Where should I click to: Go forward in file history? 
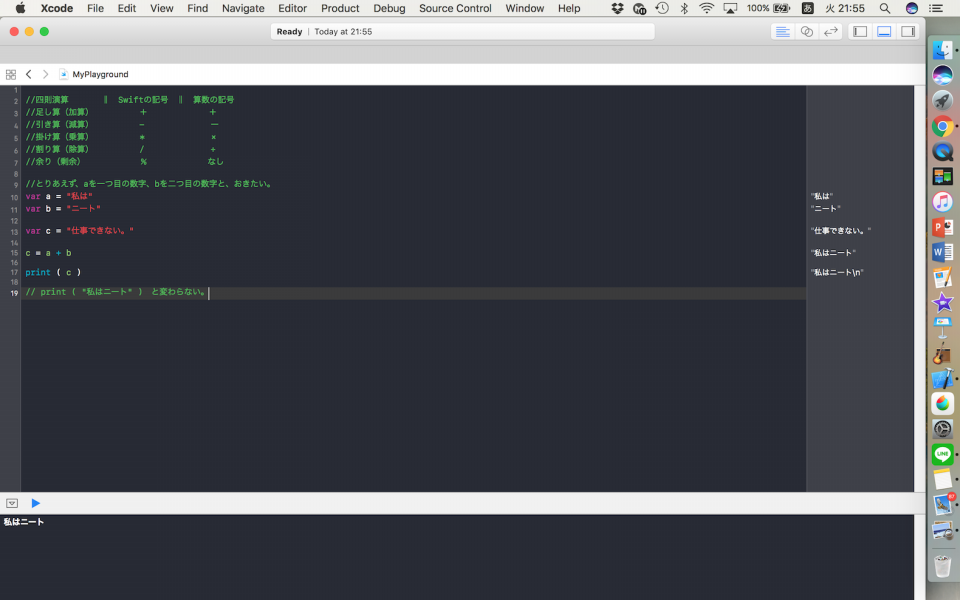pos(45,74)
